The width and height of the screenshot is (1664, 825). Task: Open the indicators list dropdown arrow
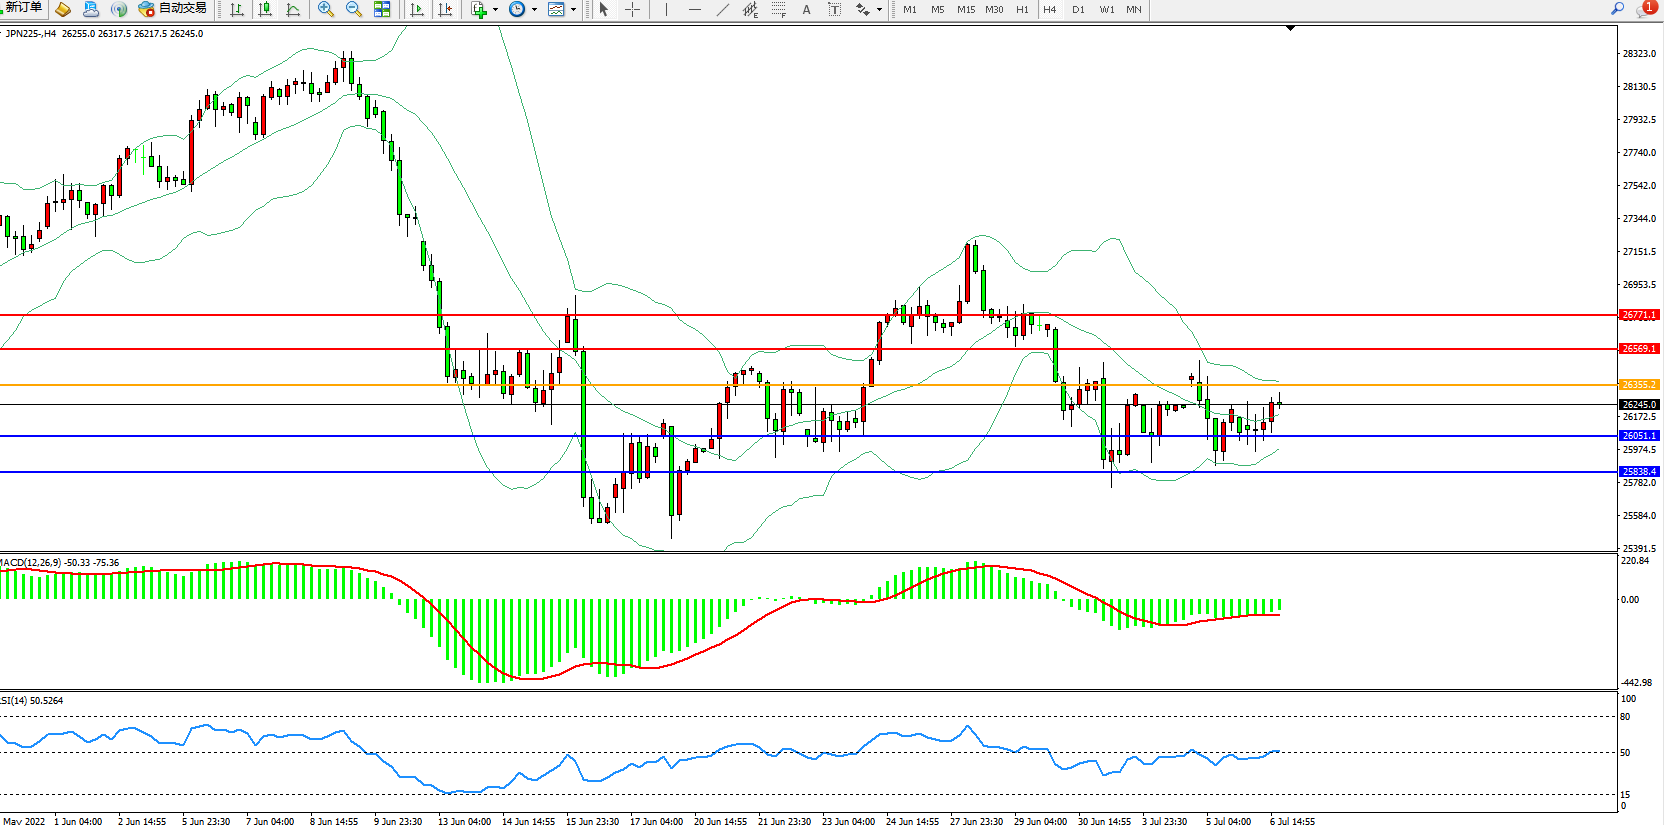pyautogui.click(x=495, y=10)
